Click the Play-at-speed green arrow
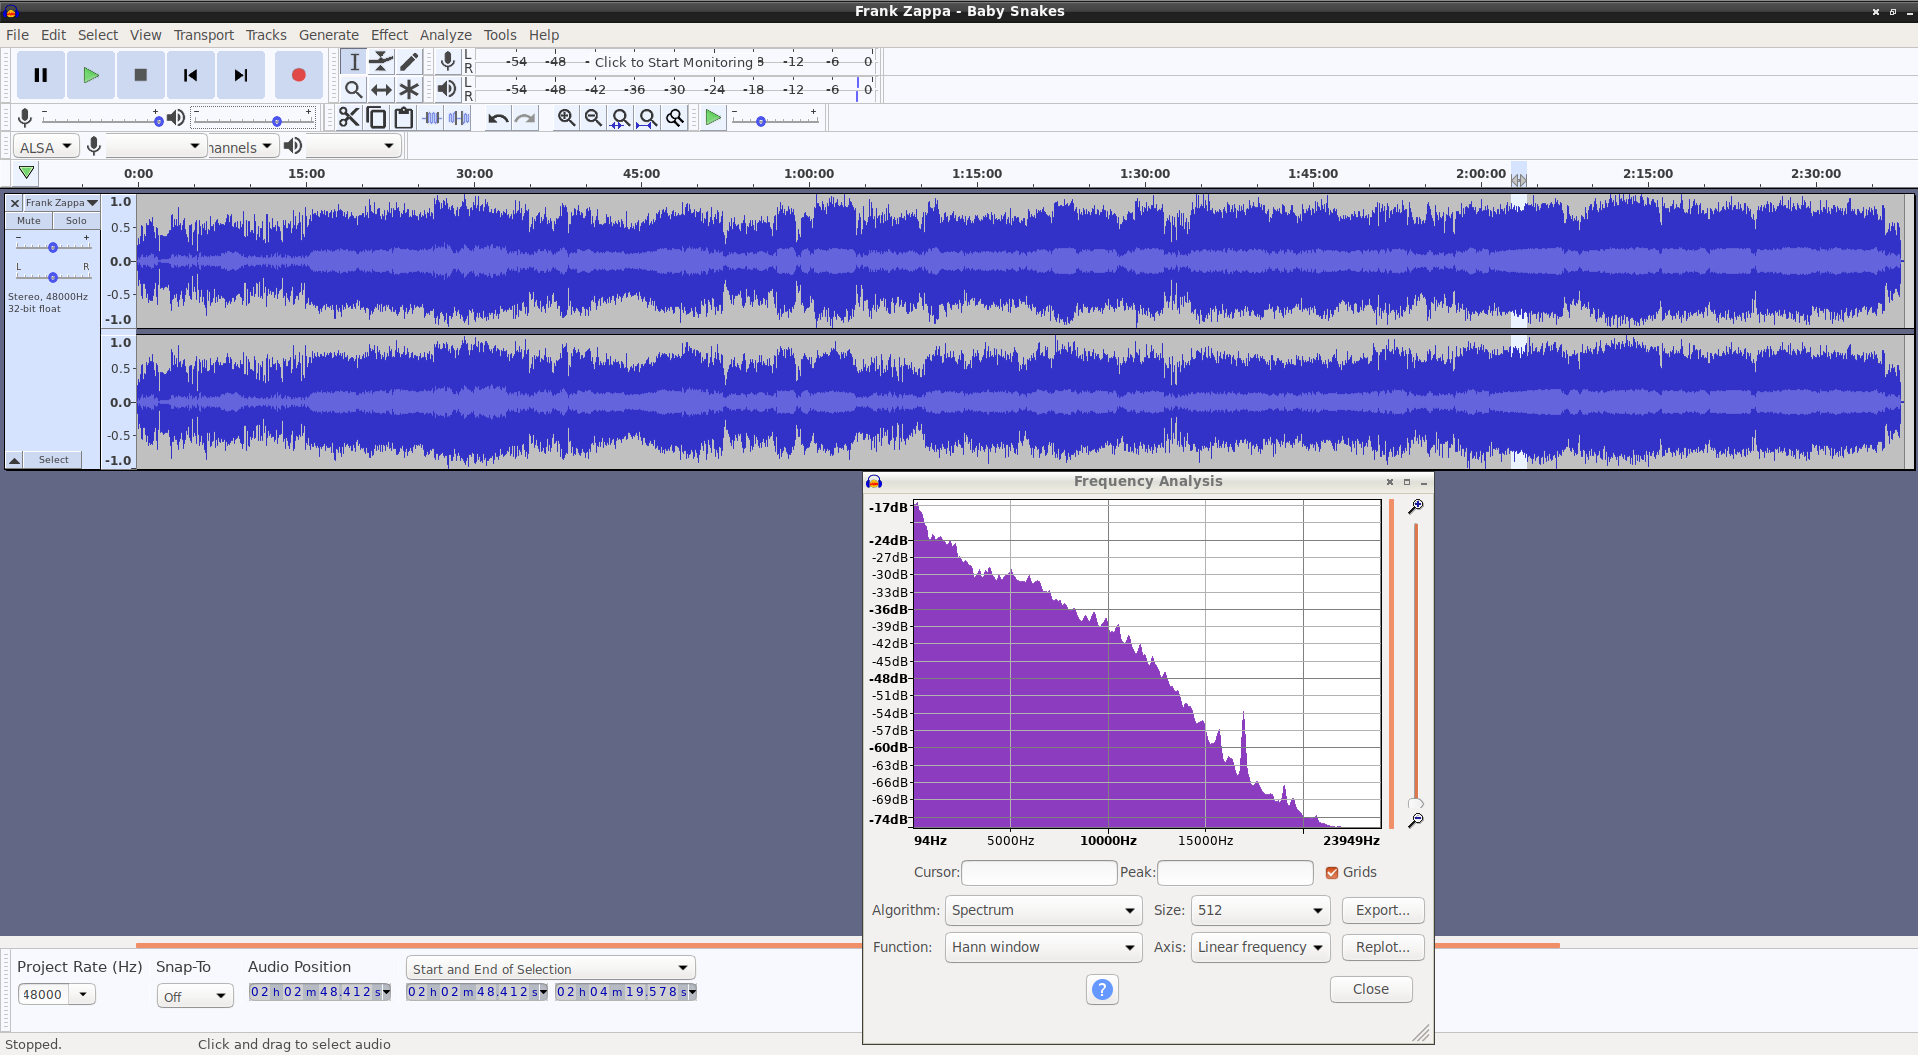Viewport: 1918px width, 1055px height. 712,118
